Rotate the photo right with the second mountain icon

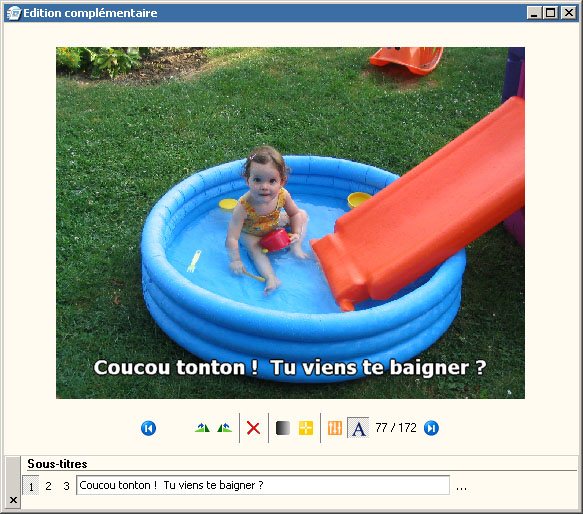(x=225, y=428)
